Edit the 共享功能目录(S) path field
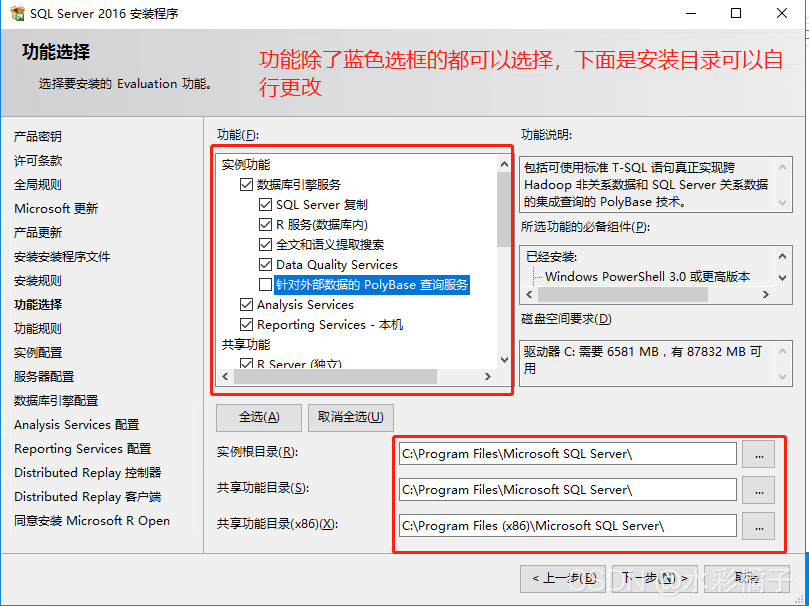This screenshot has width=809, height=606. click(568, 490)
